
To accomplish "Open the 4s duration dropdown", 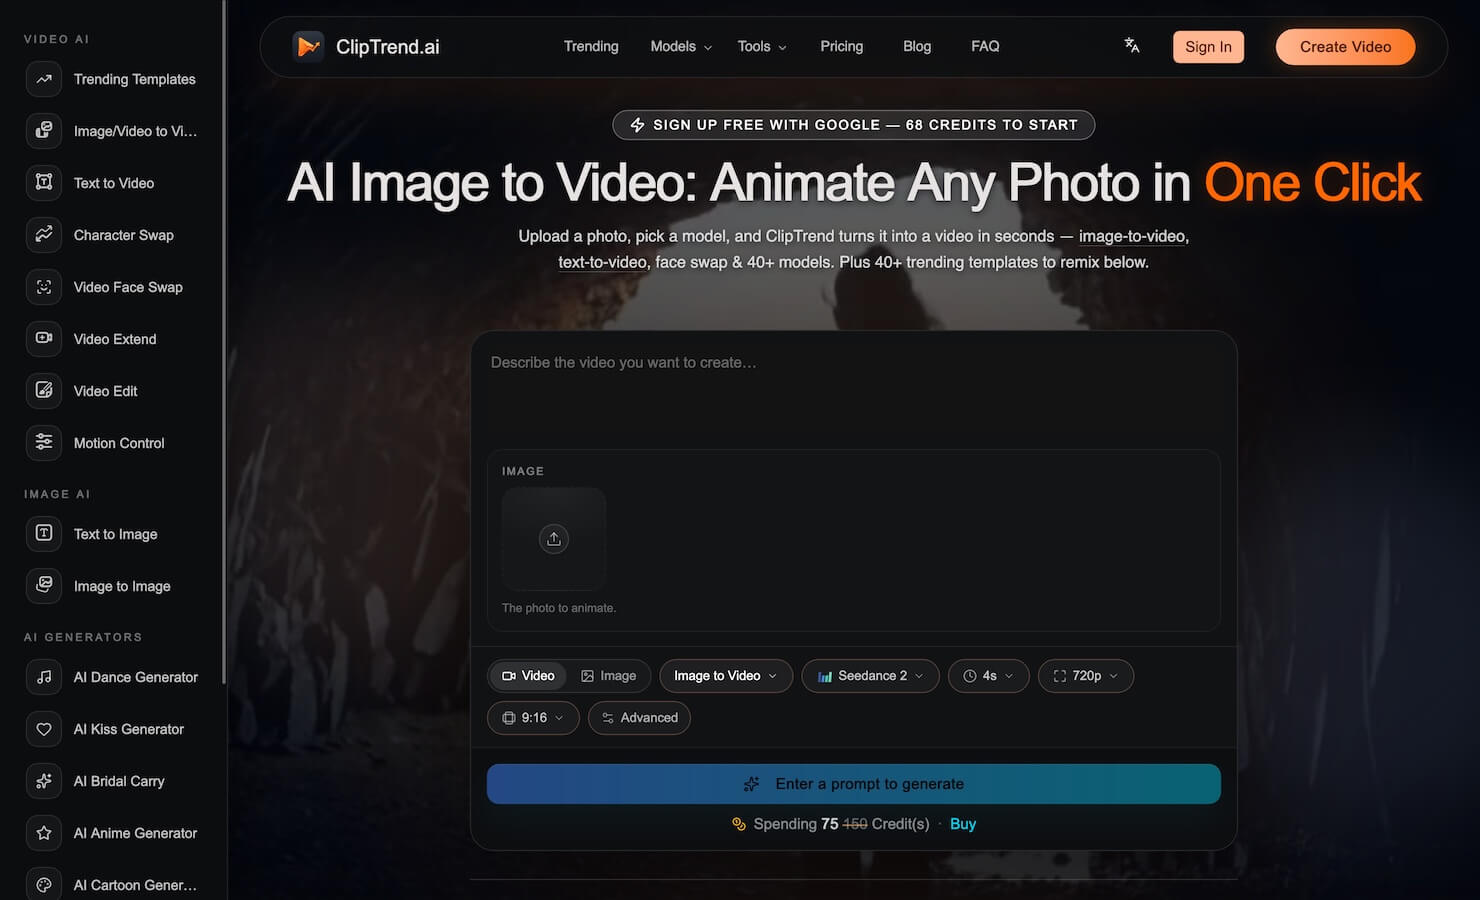I will pos(988,676).
